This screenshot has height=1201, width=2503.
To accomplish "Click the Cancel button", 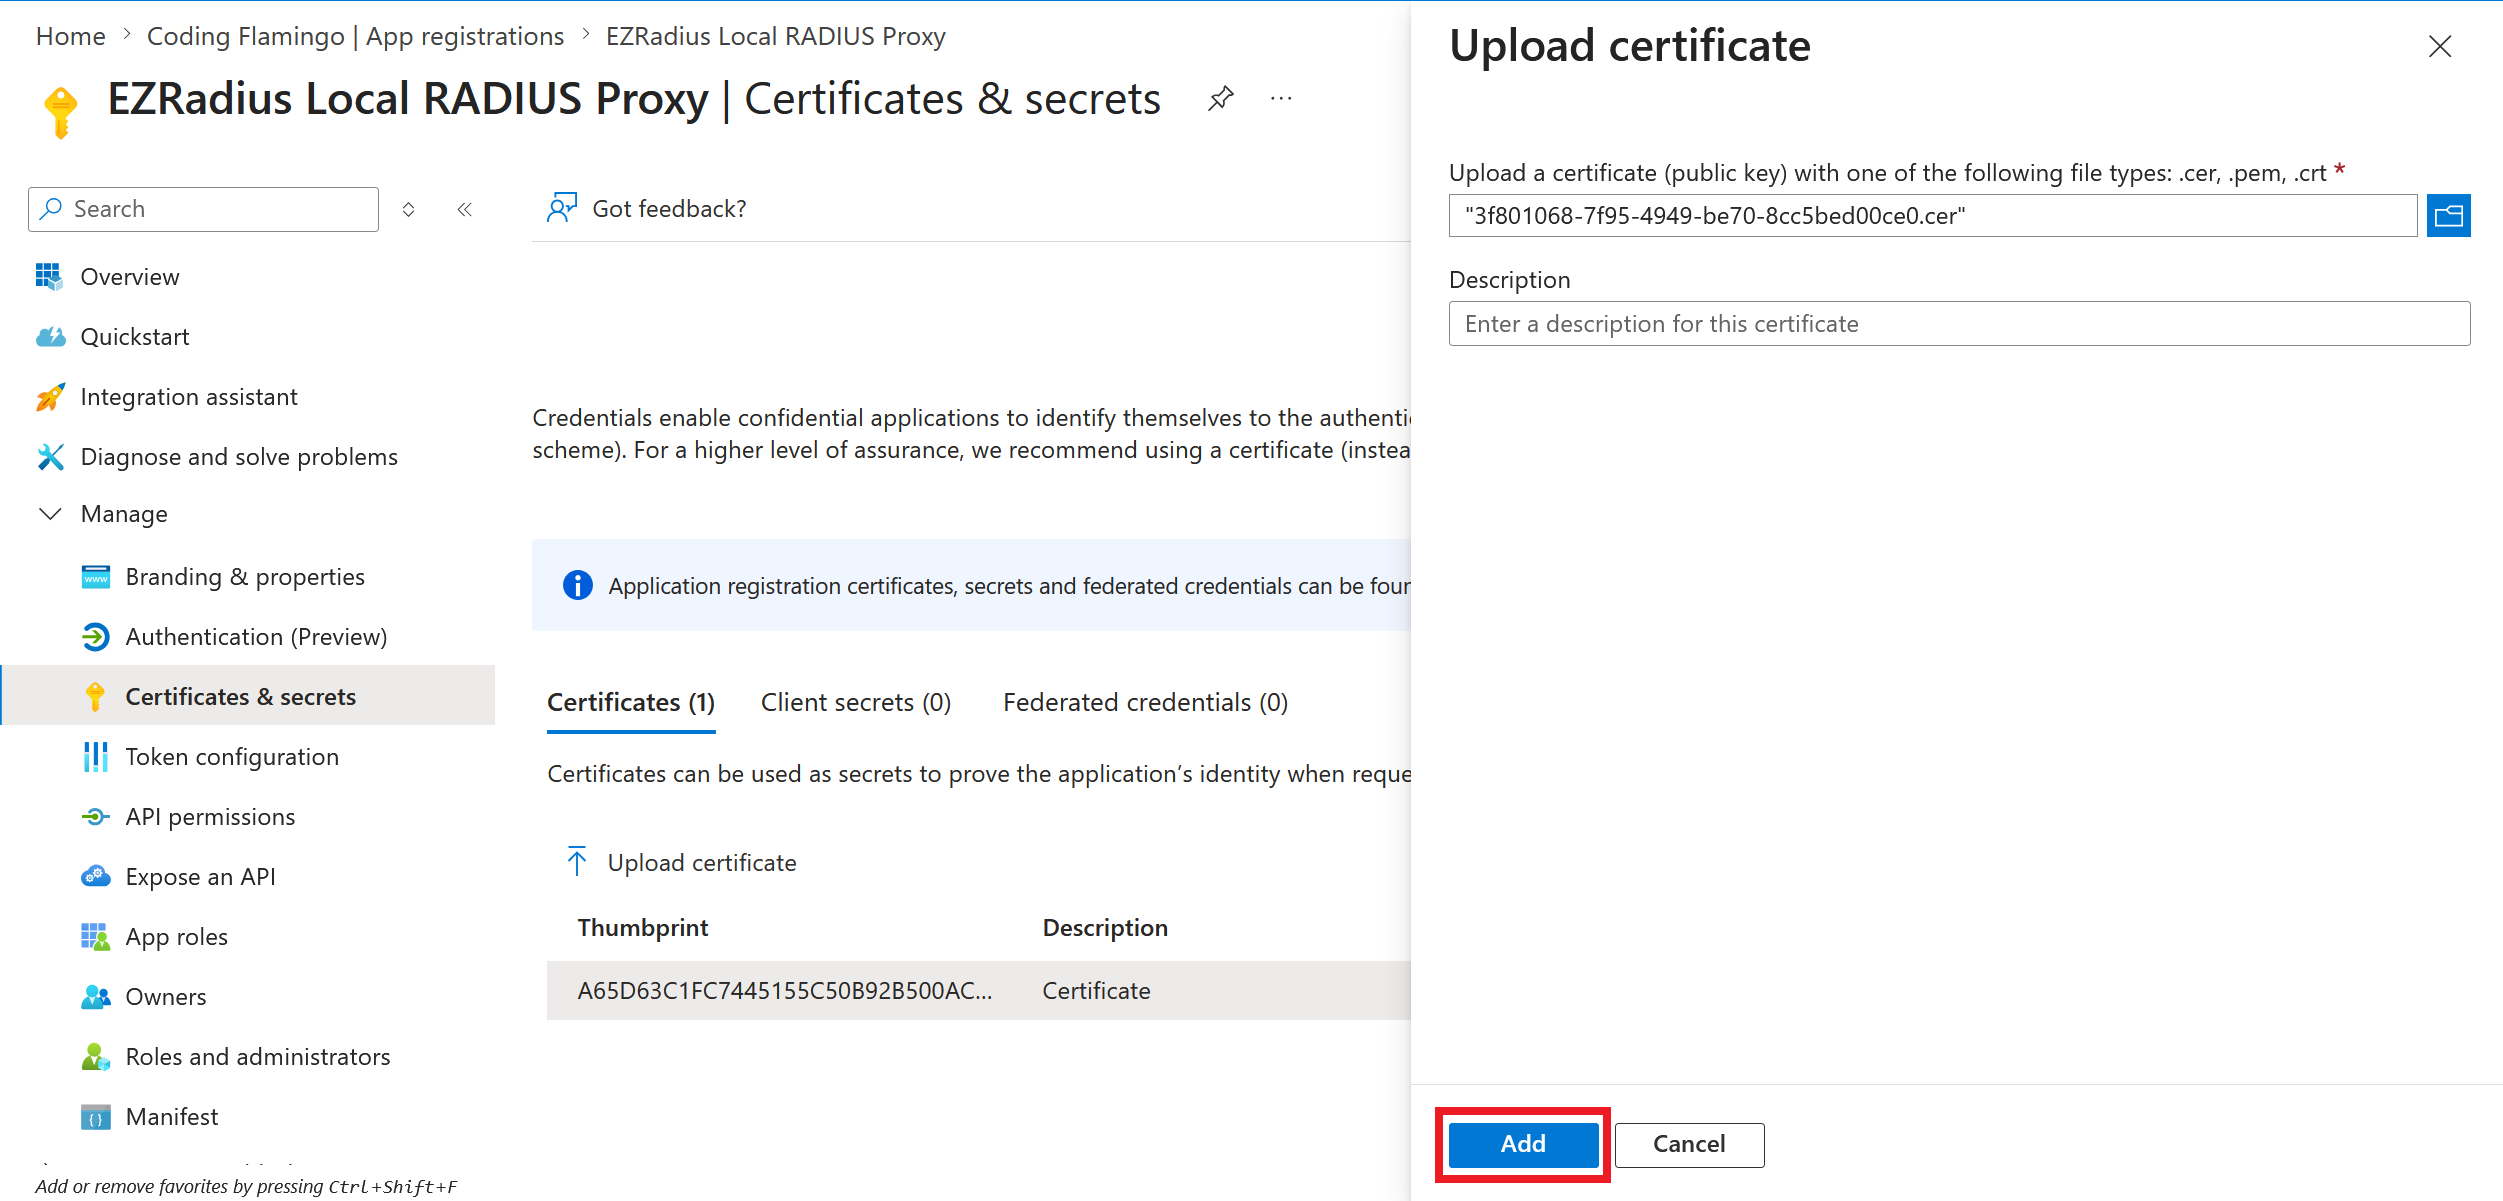I will 1689,1144.
